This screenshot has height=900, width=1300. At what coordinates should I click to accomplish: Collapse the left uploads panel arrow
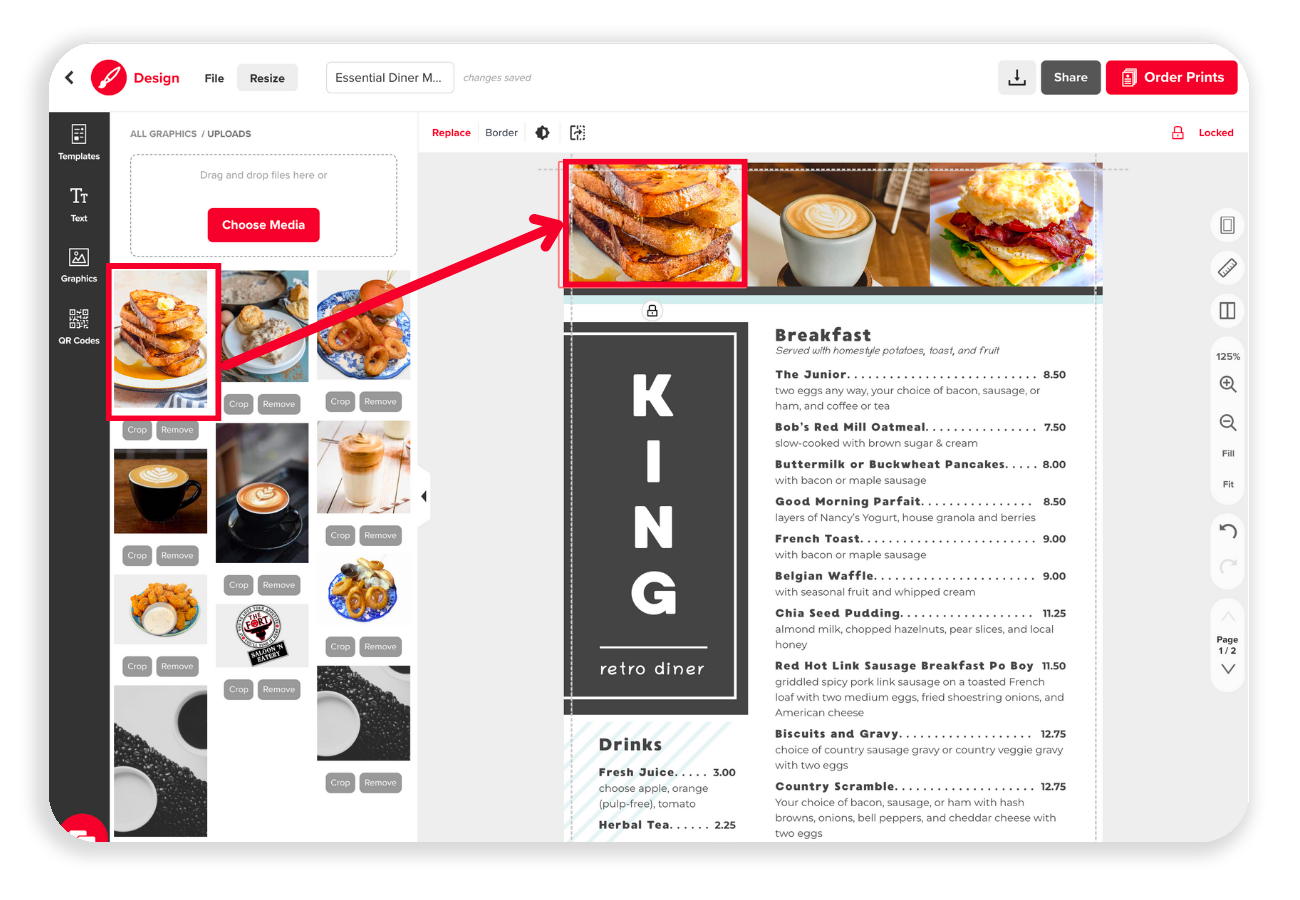click(x=424, y=496)
